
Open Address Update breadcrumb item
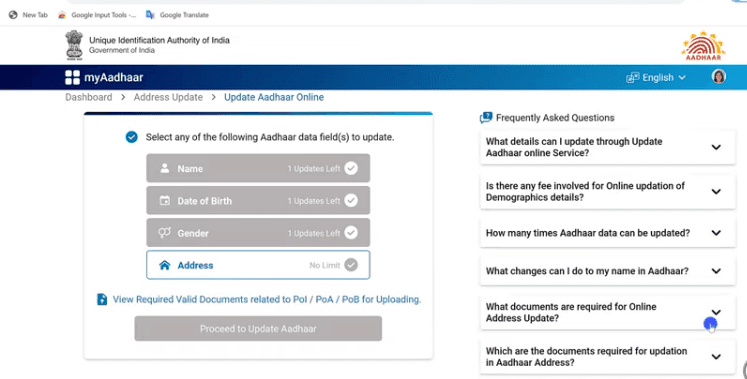point(168,97)
